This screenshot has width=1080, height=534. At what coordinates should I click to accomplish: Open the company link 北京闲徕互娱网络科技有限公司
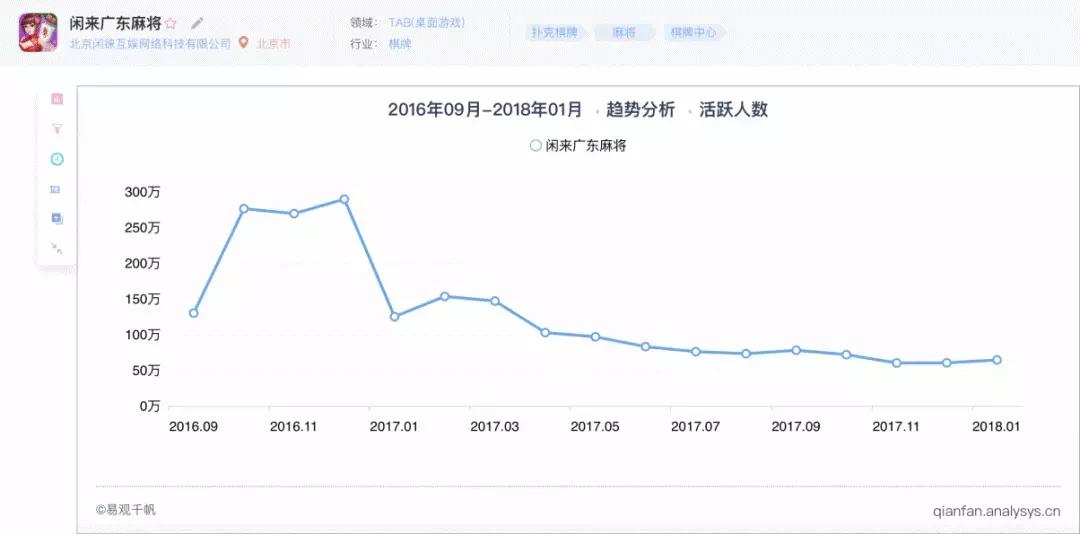(x=149, y=43)
